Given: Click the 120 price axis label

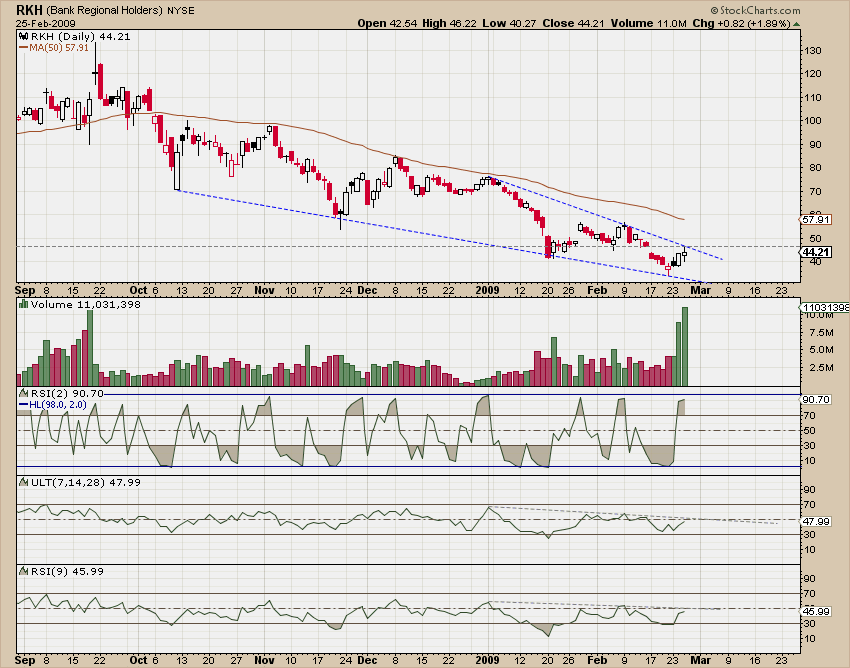Looking at the screenshot, I should (812, 74).
